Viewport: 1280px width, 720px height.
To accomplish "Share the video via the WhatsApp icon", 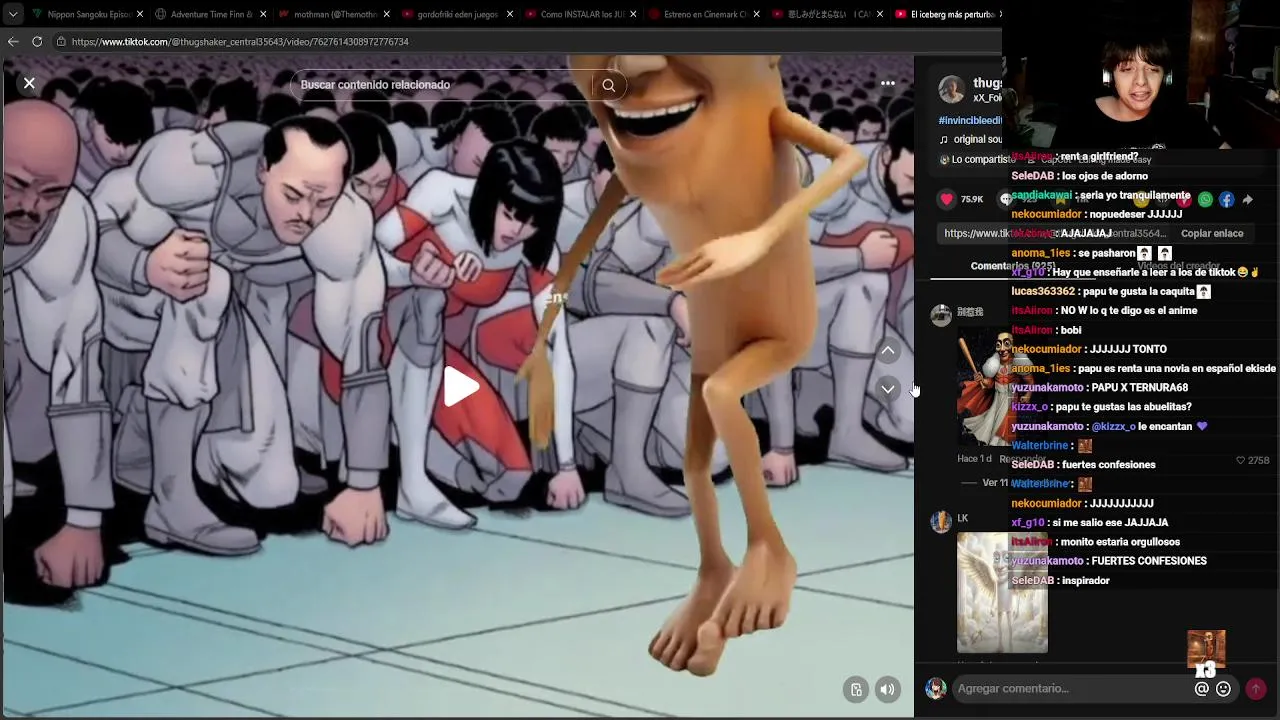I will 1205,199.
